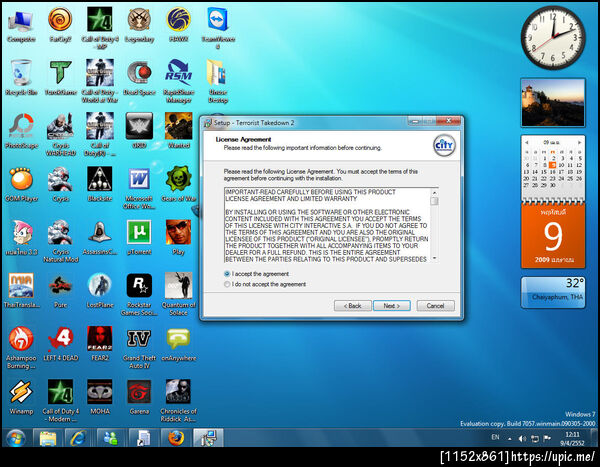Screen dimensions: 600x467
Task: Select the FEAR2 desktop icon
Action: (99, 344)
